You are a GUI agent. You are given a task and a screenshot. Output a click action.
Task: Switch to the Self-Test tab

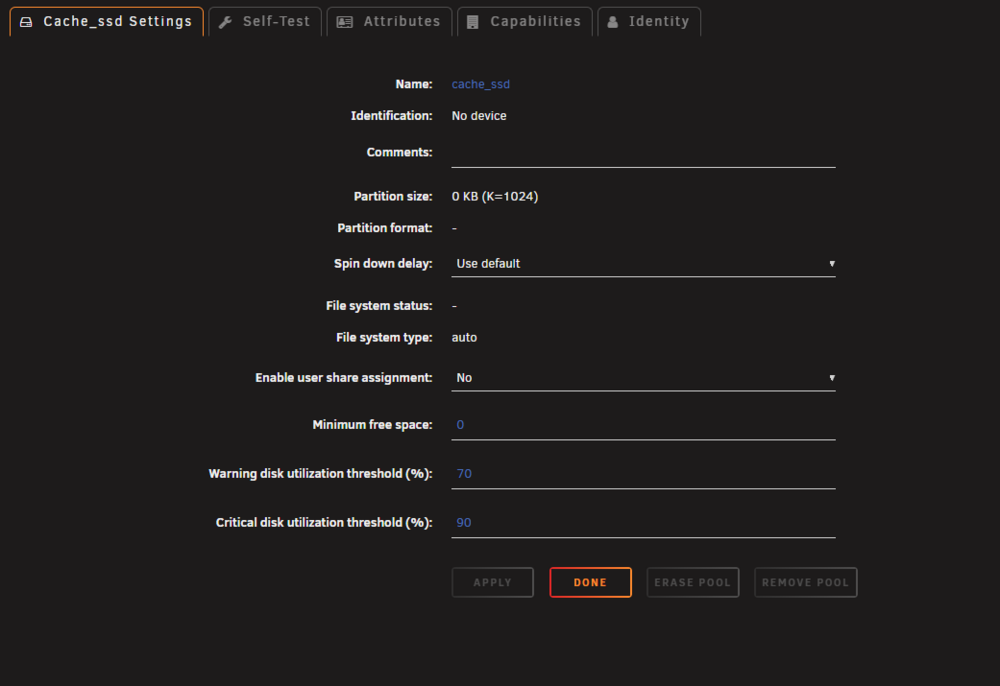click(x=265, y=22)
